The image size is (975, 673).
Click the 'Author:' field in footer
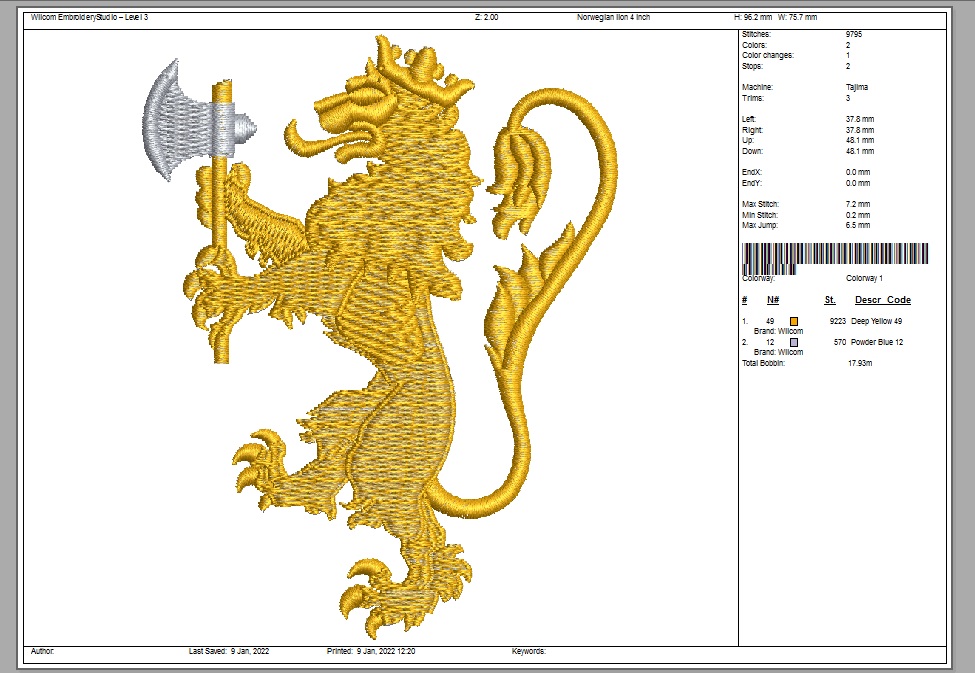coord(43,651)
